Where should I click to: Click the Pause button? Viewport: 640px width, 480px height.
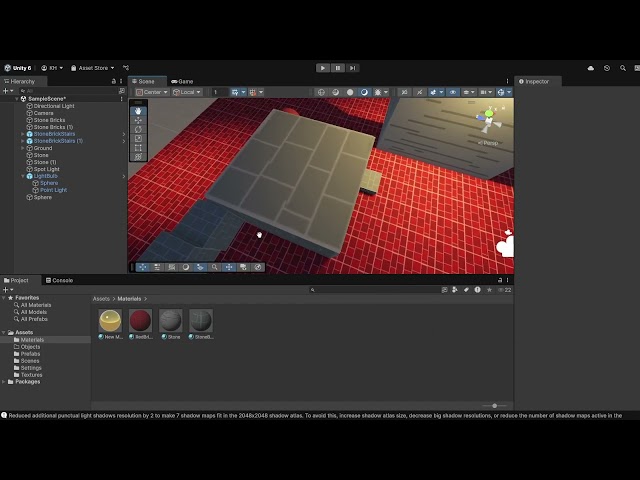click(338, 68)
